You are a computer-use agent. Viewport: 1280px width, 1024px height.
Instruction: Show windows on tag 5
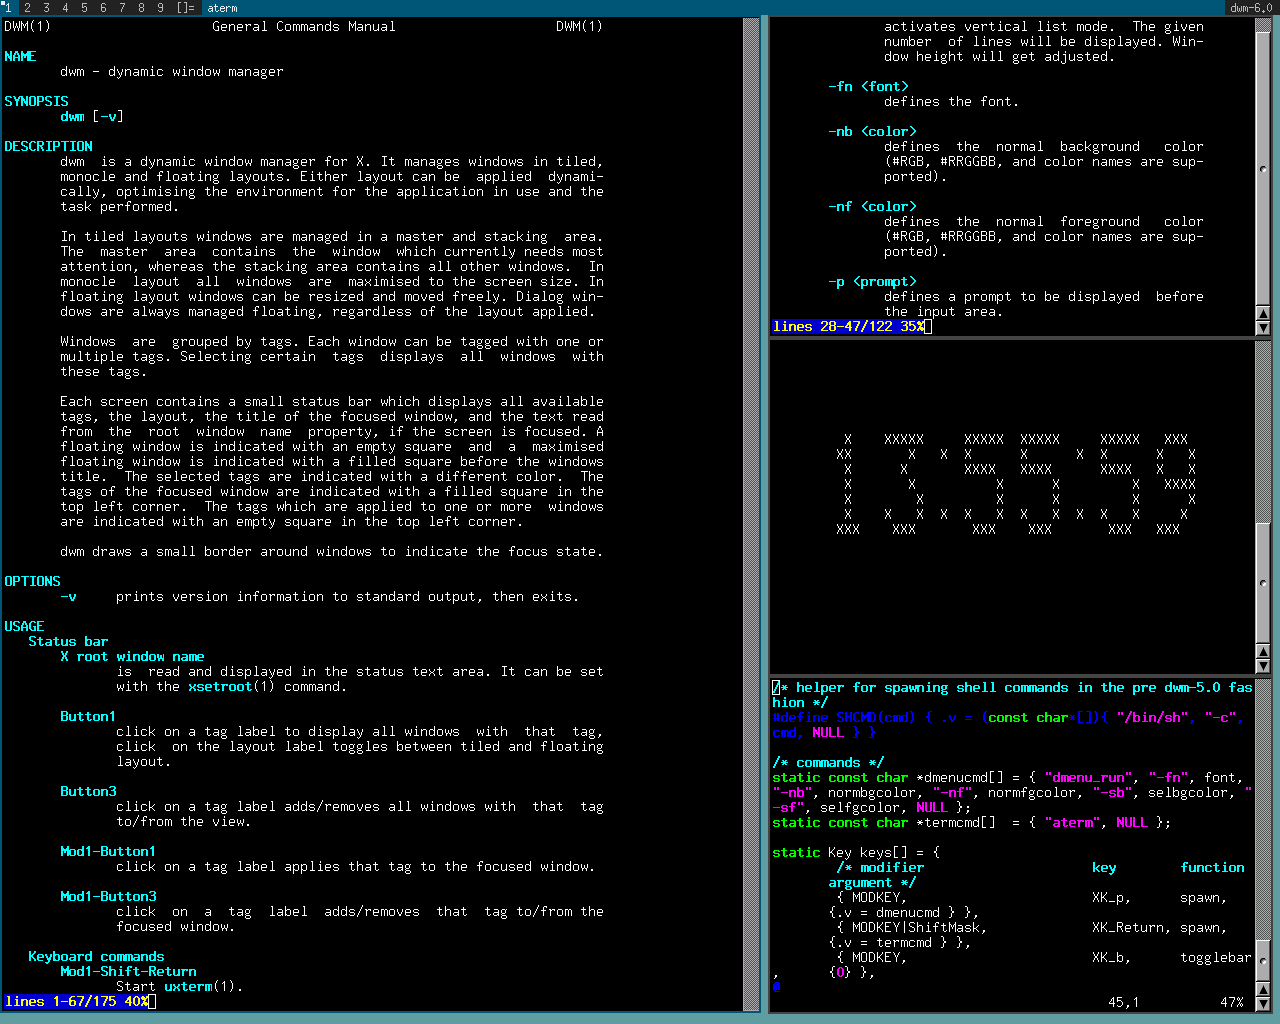84,8
